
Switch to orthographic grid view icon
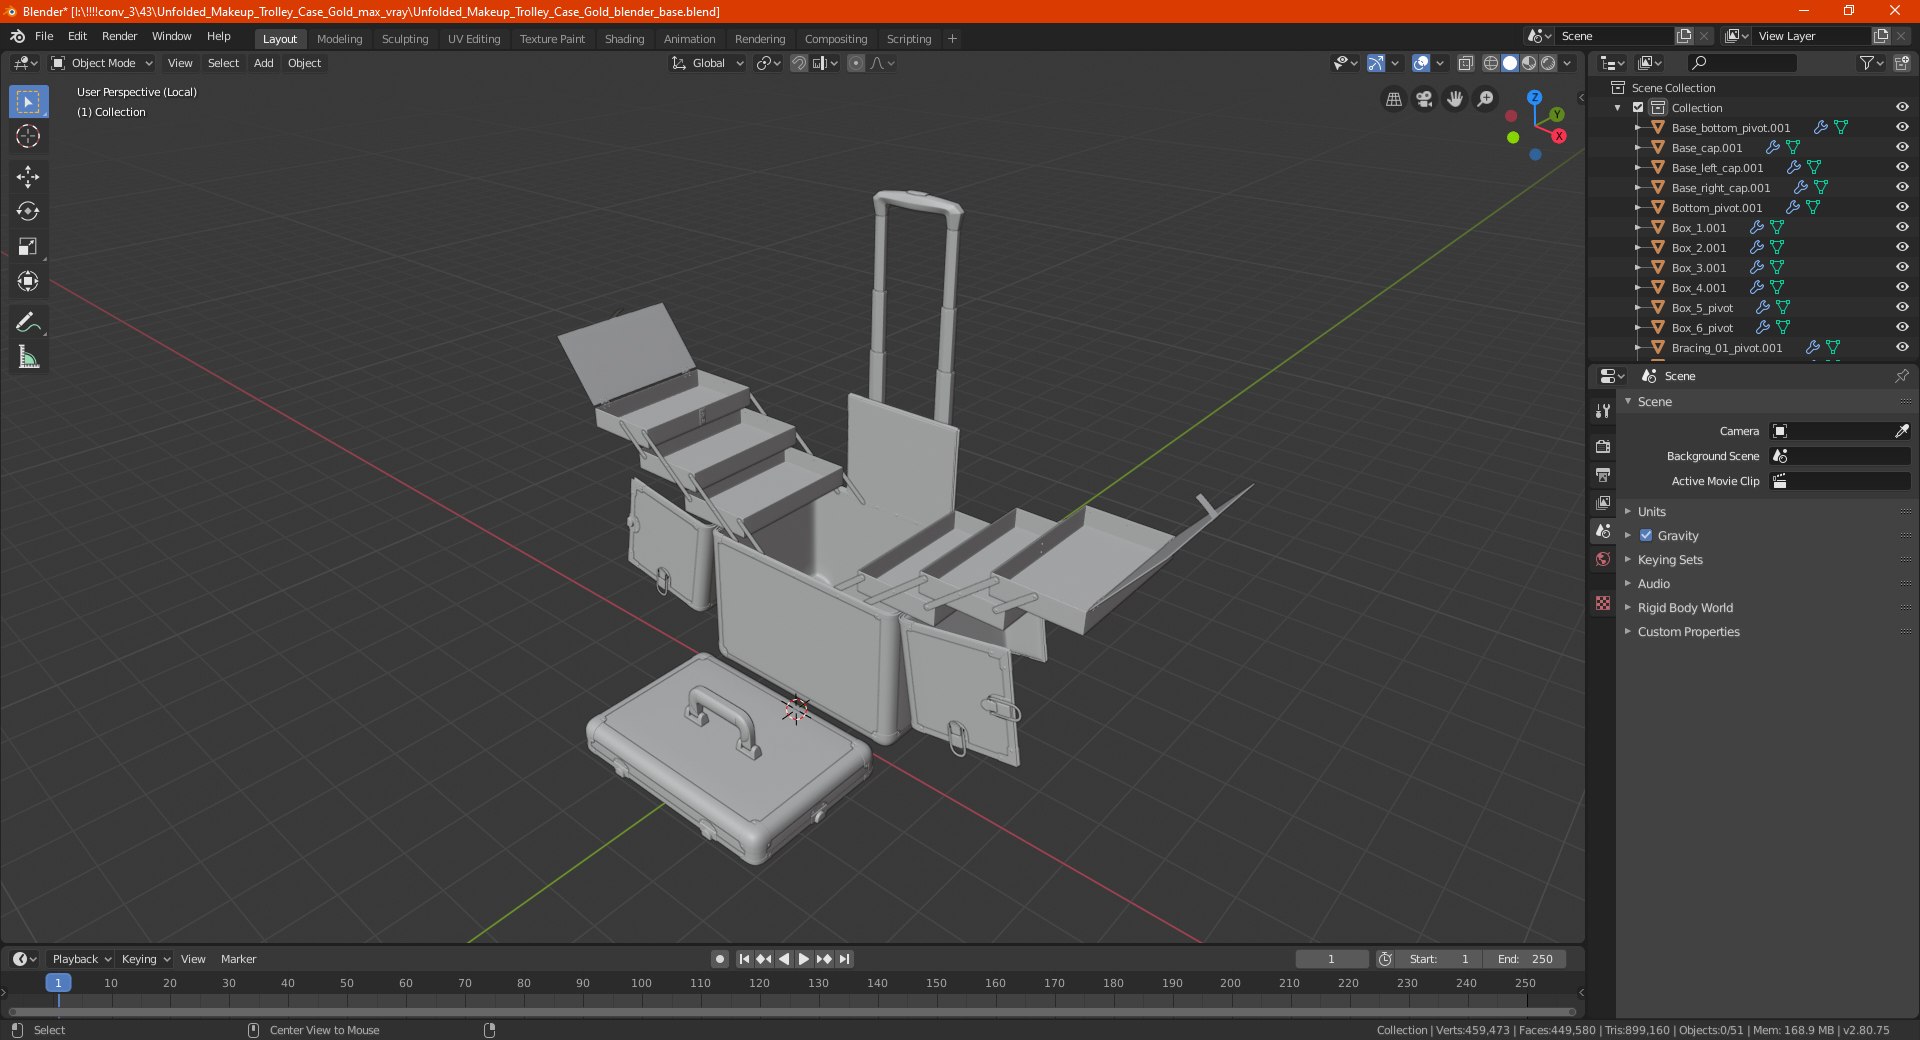(x=1393, y=99)
